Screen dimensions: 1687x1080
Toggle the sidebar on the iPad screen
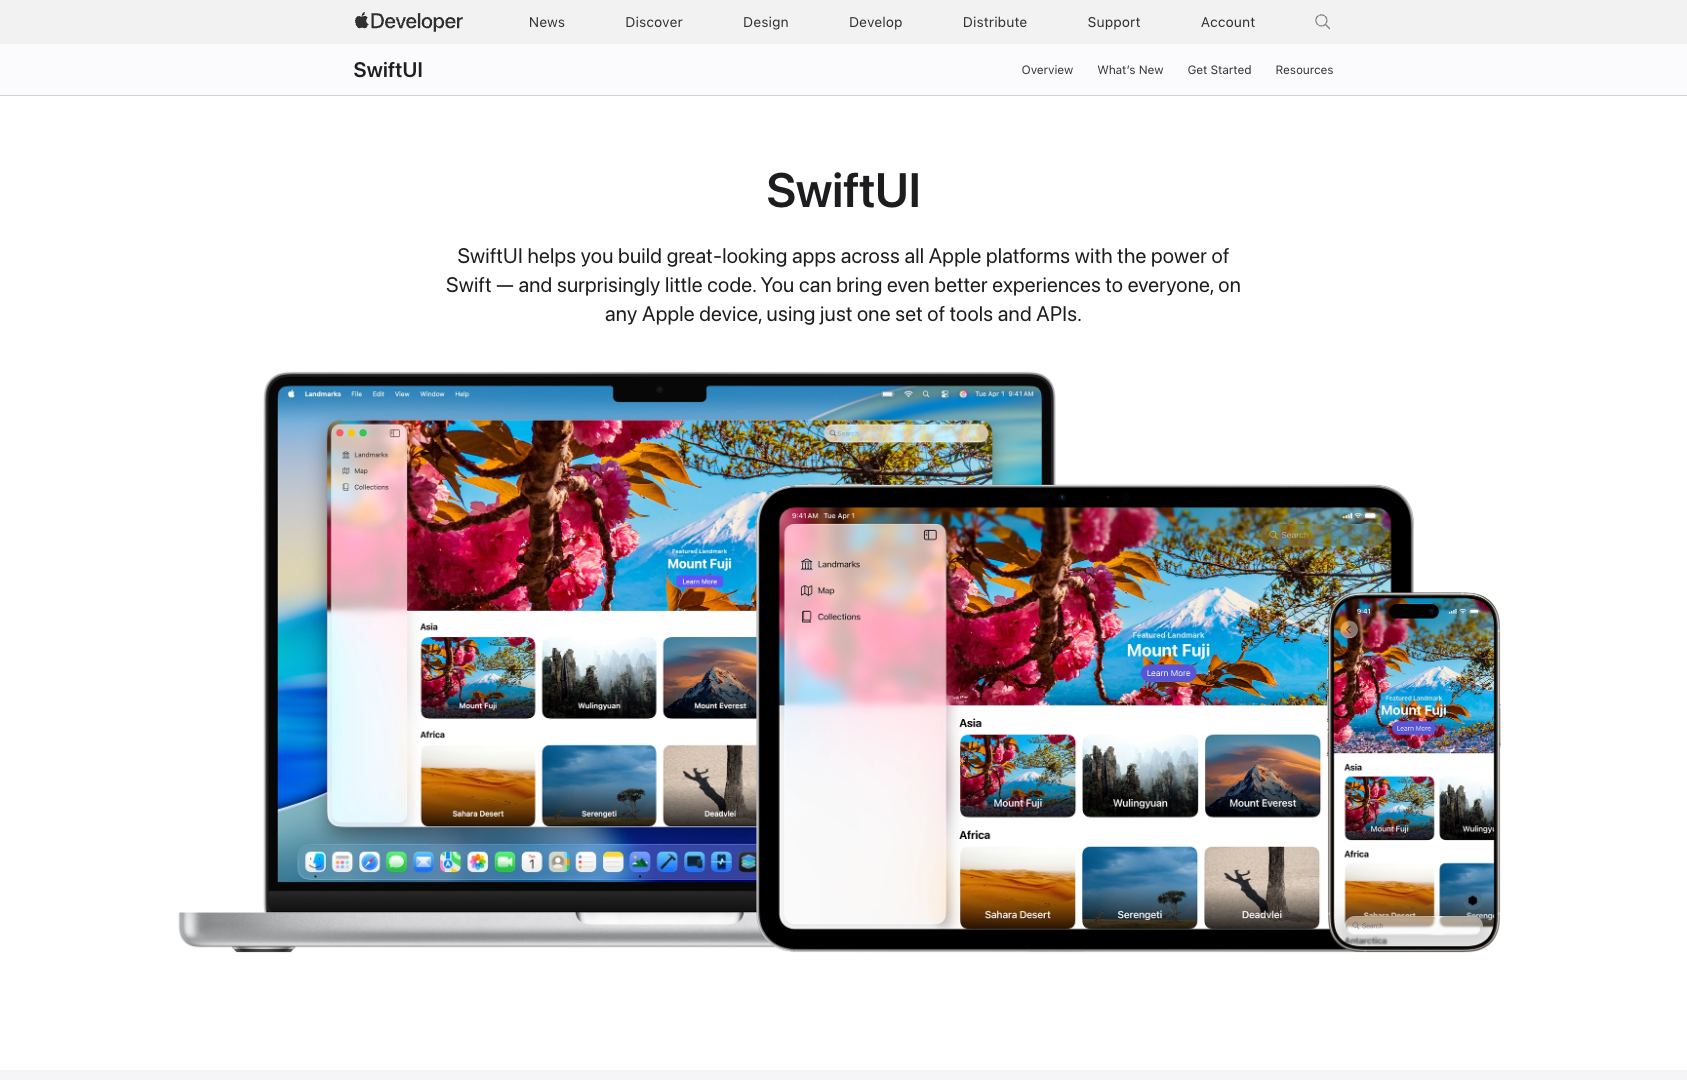pos(929,534)
